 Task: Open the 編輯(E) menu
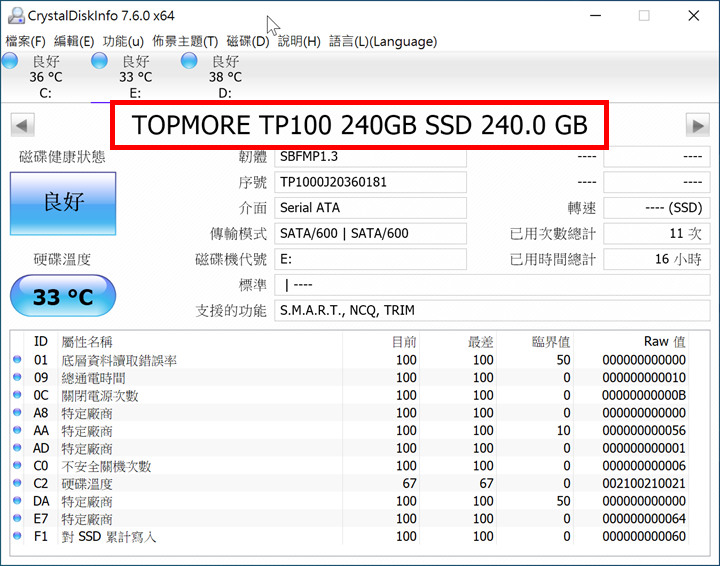pyautogui.click(x=74, y=41)
